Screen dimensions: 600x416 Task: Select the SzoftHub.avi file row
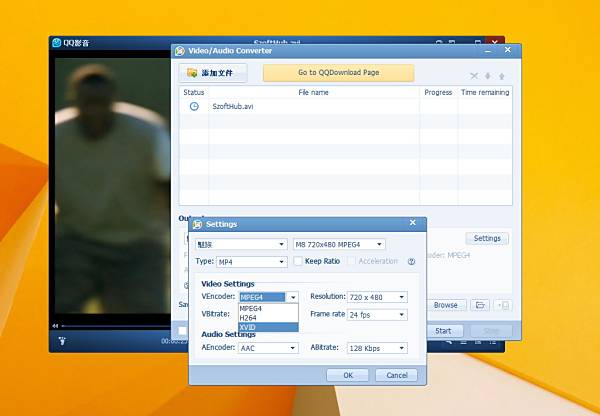pos(346,106)
